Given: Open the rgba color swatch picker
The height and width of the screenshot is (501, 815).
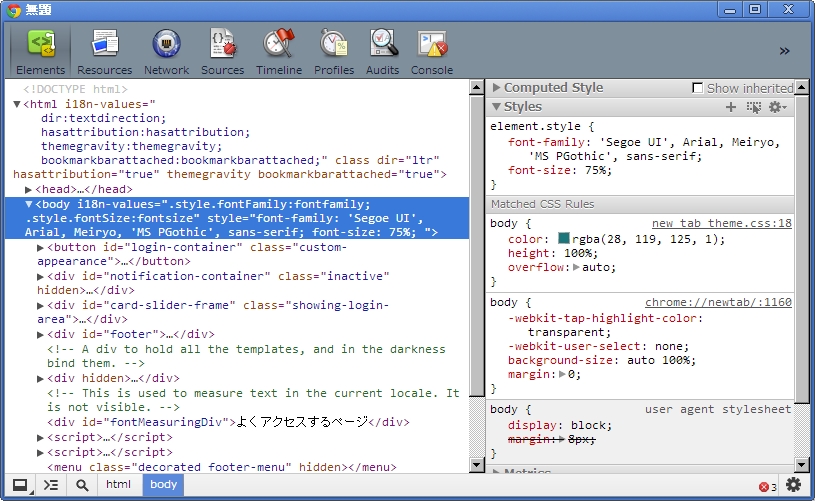Looking at the screenshot, I should pos(564,239).
